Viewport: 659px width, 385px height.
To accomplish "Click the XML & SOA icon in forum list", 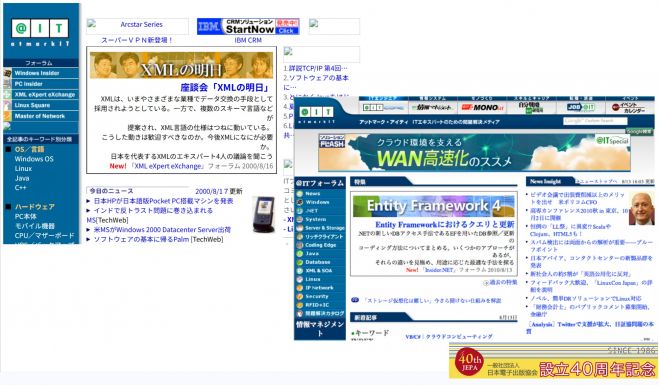I will coord(300,271).
